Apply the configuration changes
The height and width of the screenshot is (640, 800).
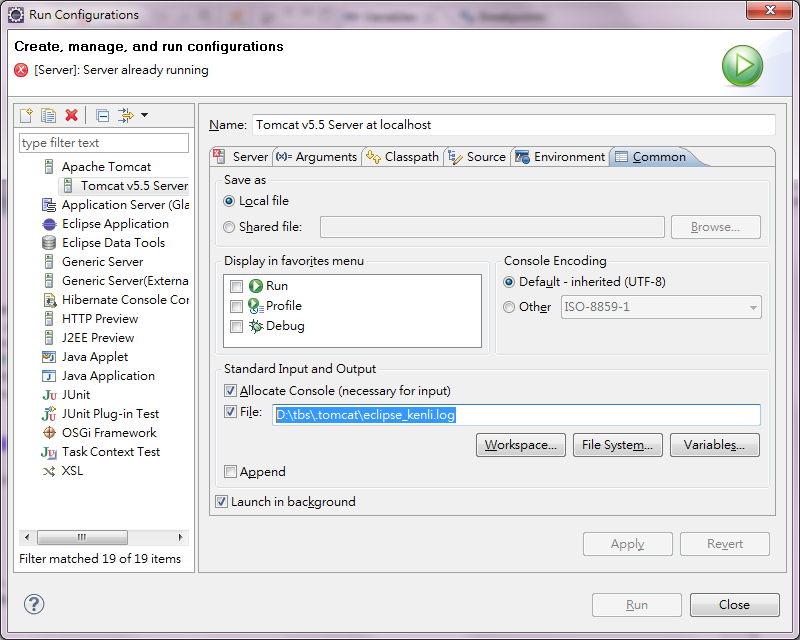(x=627, y=544)
